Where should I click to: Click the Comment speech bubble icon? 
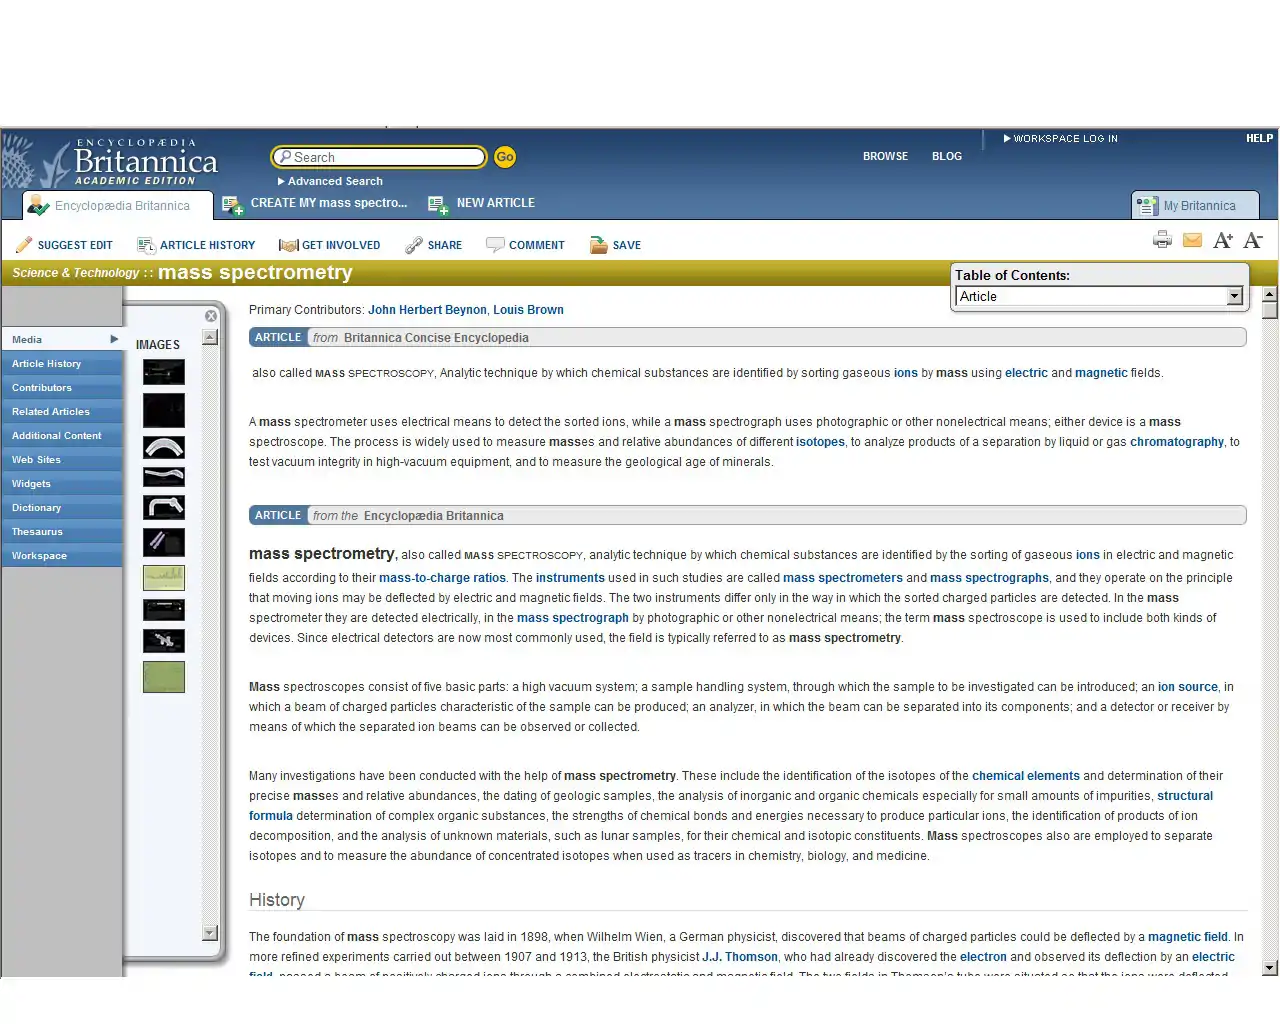495,245
